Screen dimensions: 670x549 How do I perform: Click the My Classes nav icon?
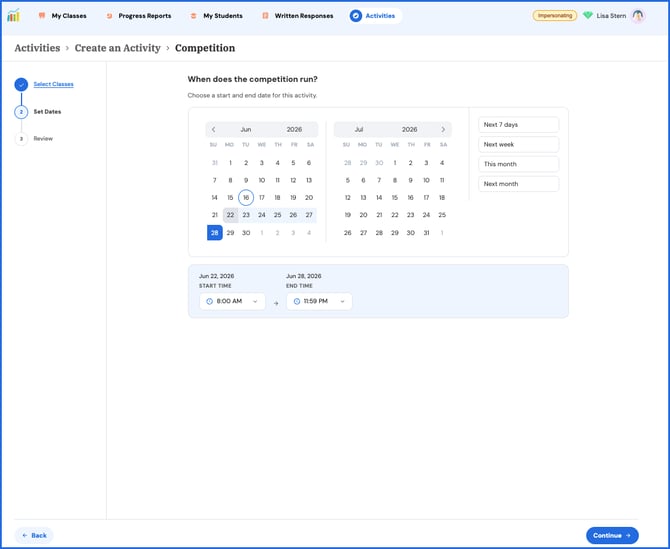(x=42, y=16)
